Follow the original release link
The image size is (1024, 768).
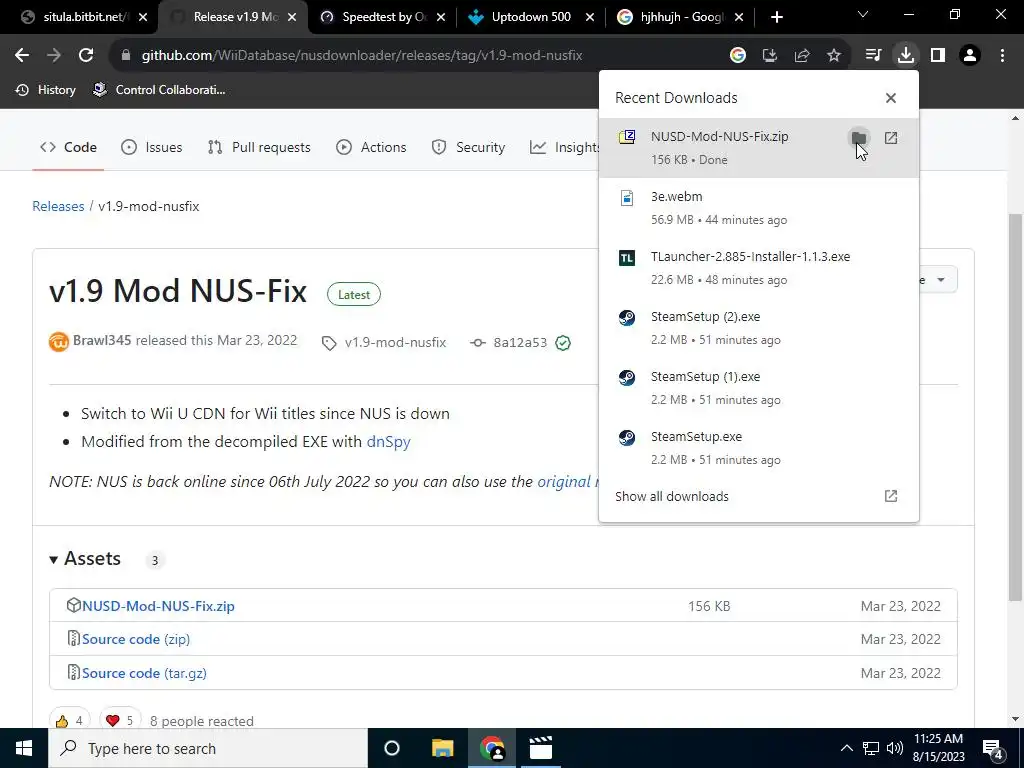(x=567, y=482)
